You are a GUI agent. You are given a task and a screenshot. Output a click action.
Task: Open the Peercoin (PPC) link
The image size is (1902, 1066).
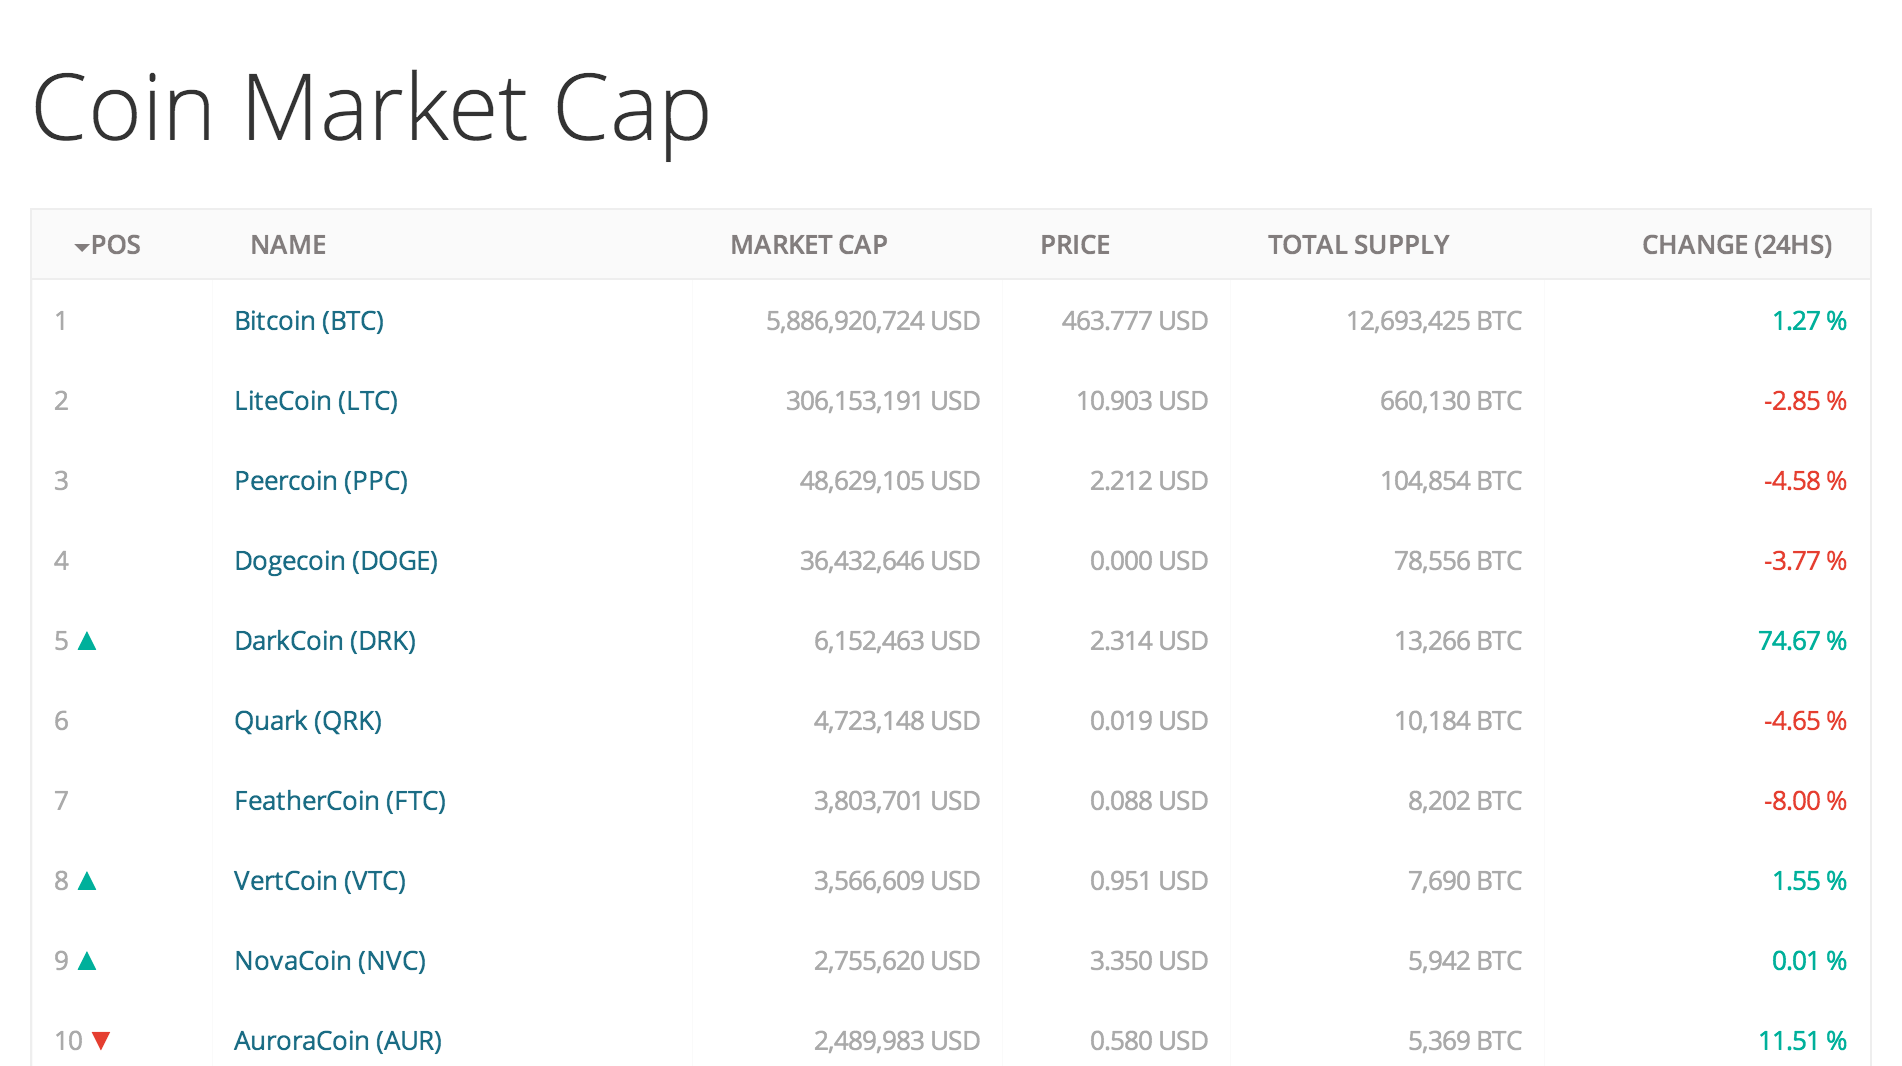click(321, 481)
